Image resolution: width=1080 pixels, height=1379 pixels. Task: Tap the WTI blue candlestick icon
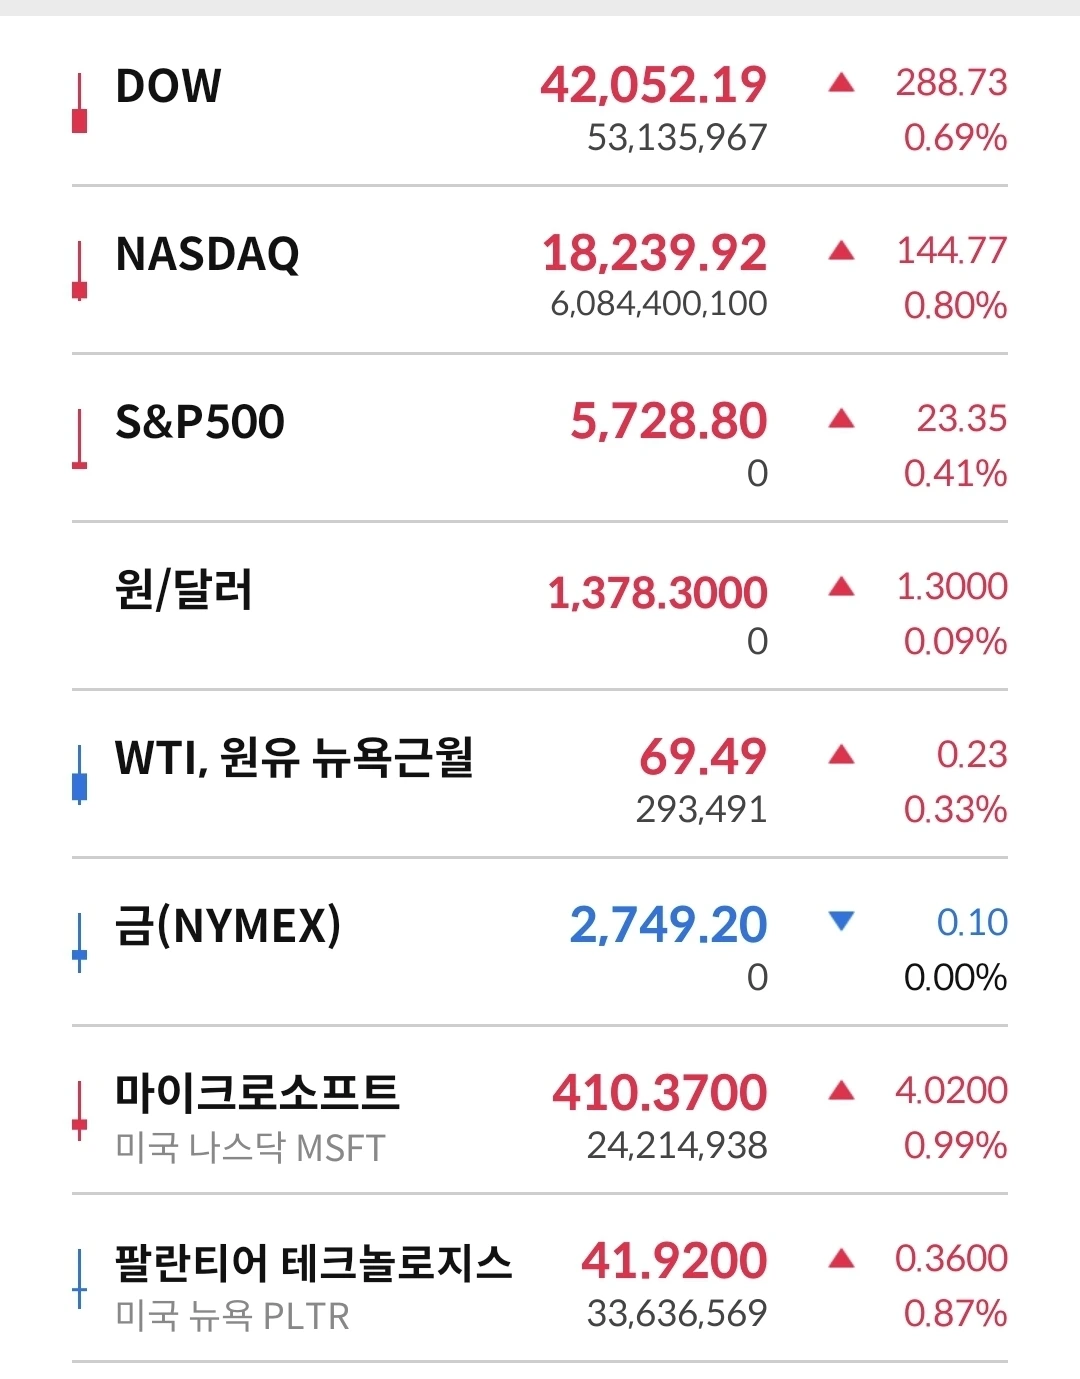(80, 775)
